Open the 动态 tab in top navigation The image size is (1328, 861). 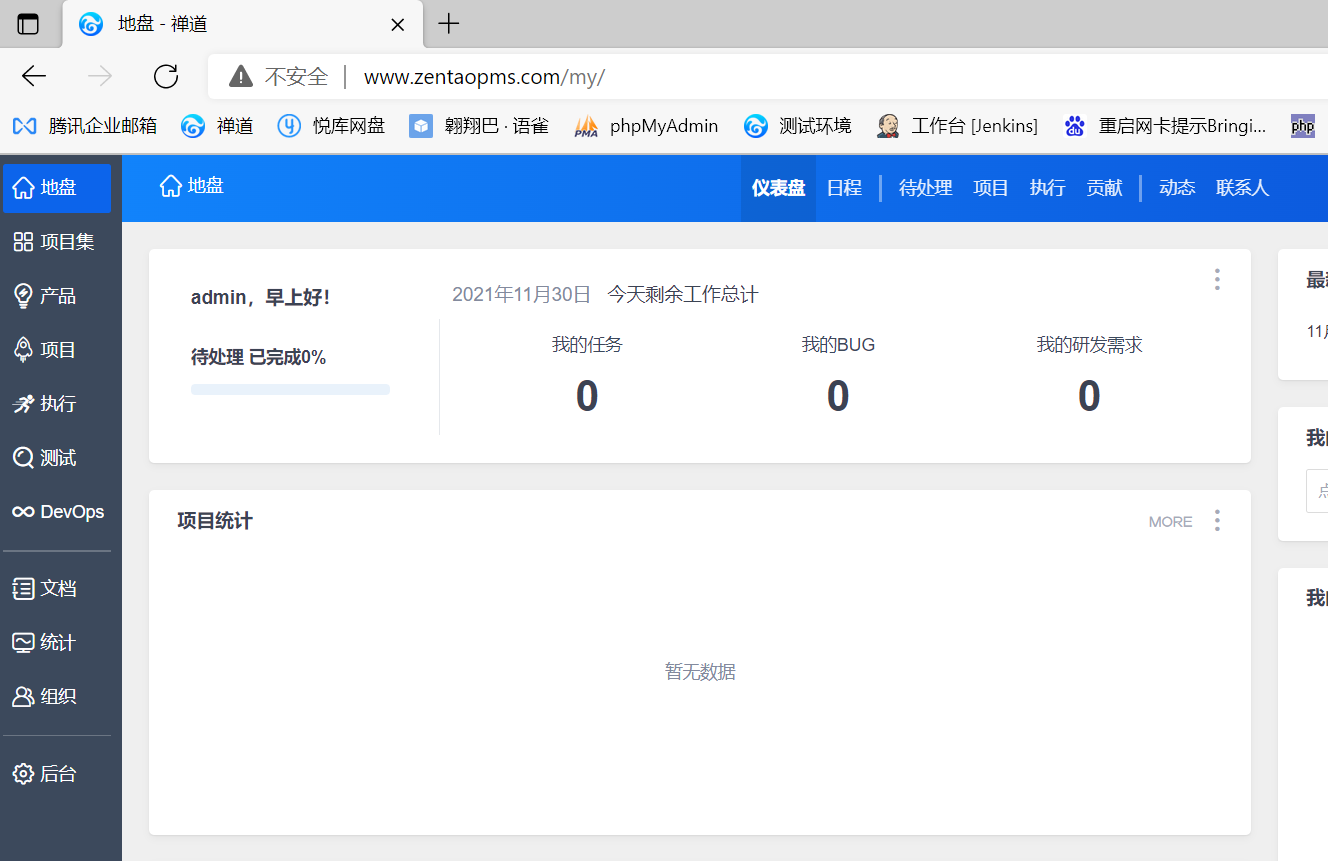(1176, 188)
